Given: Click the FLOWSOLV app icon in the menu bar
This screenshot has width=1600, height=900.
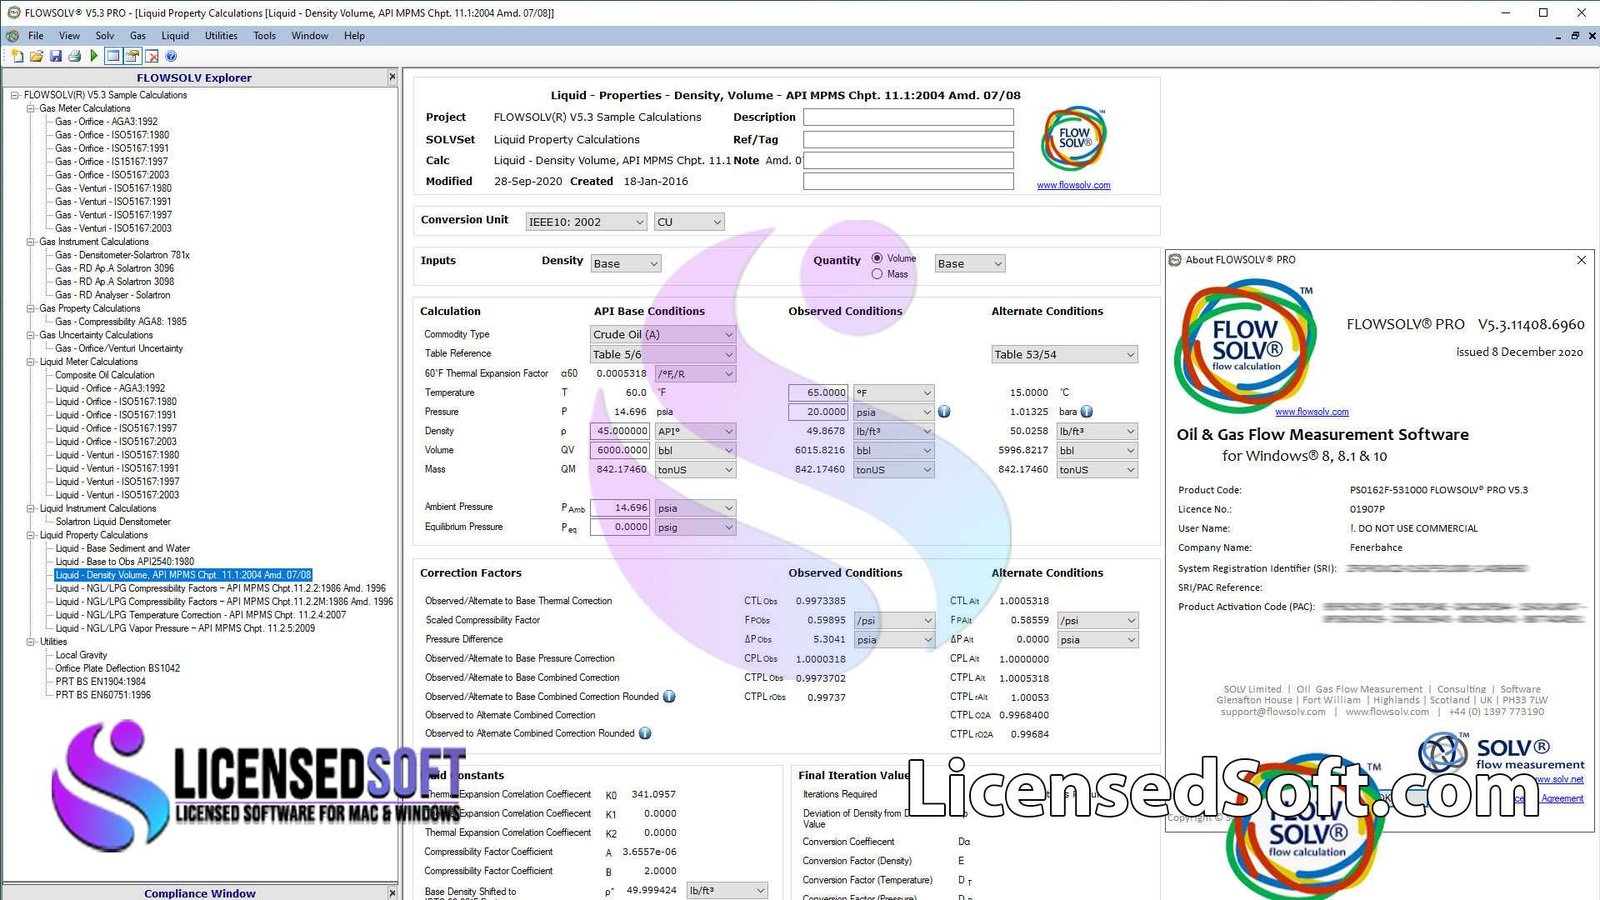Looking at the screenshot, I should coord(12,35).
